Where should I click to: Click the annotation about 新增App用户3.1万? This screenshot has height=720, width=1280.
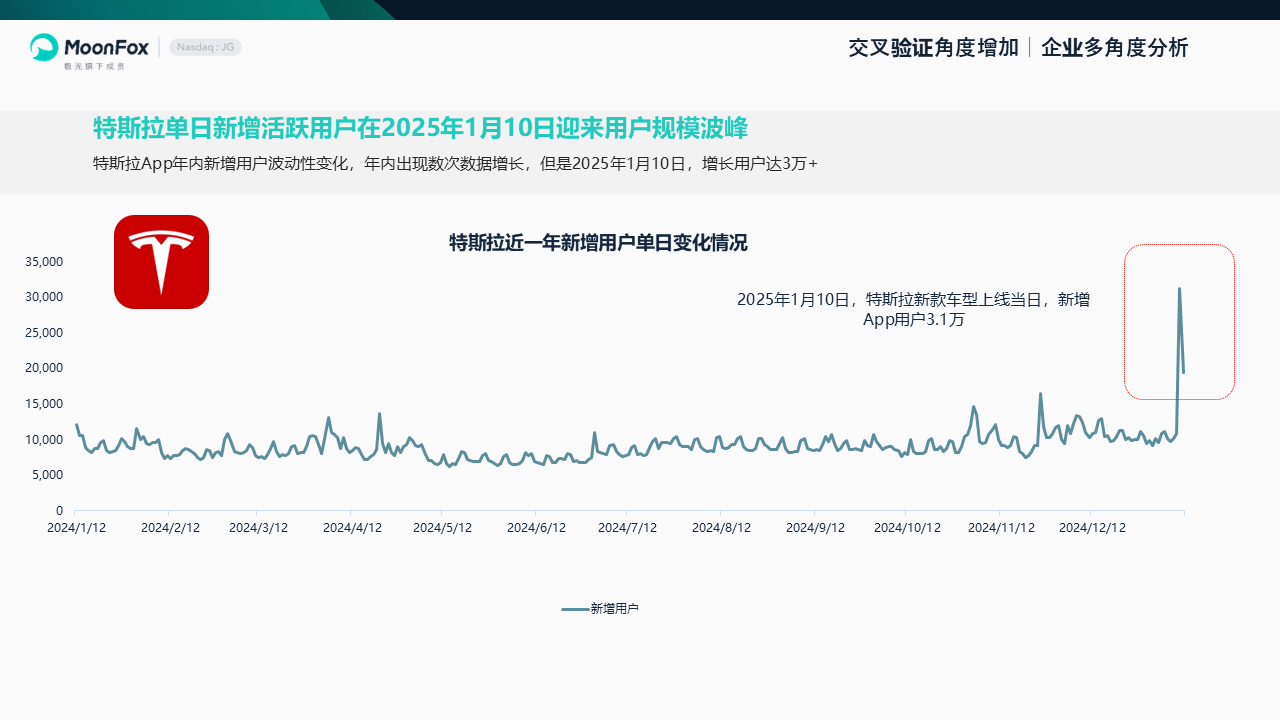tap(913, 309)
